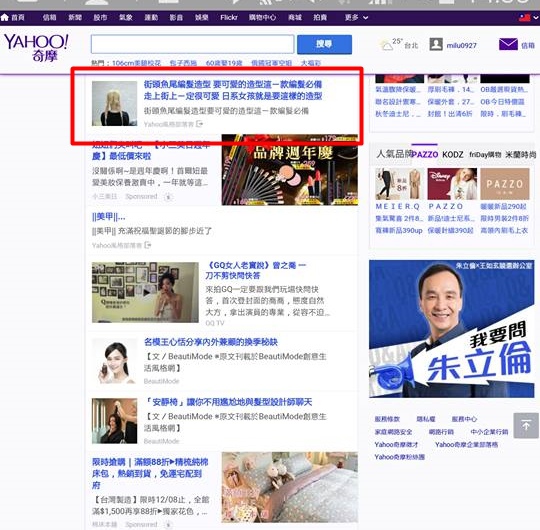Viewport: 540px width, 530px height.
Task: Open the 名模王心恬 換季秘訣 article headline
Action: 211,342
